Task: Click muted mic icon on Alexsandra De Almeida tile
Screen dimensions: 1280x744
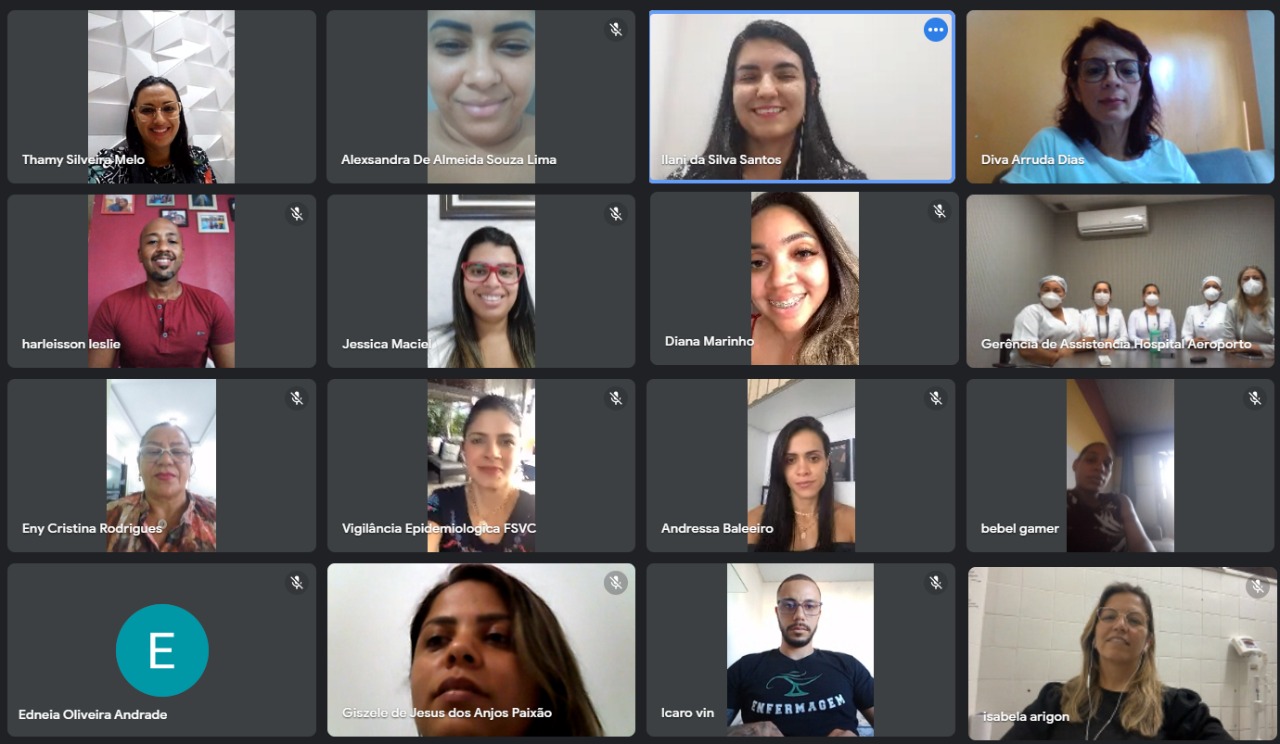Action: coord(616,30)
